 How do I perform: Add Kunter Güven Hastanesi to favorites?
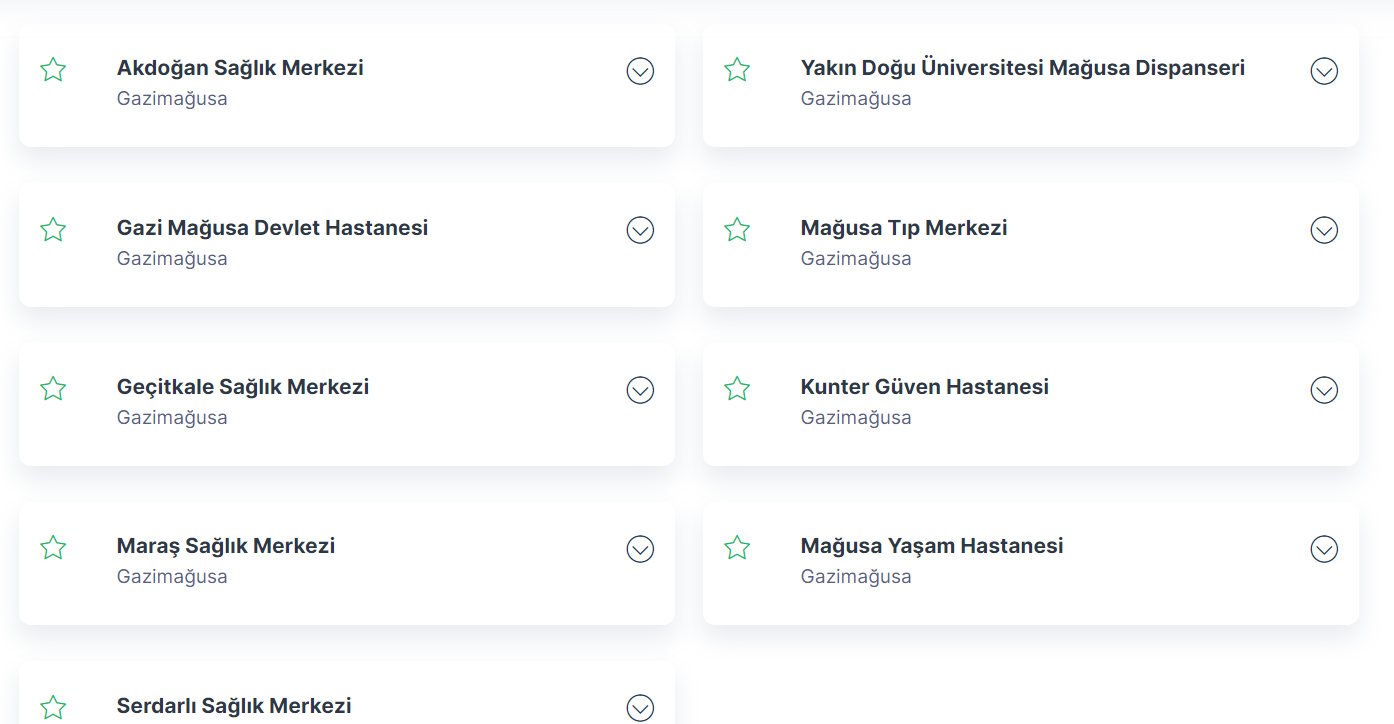(737, 389)
